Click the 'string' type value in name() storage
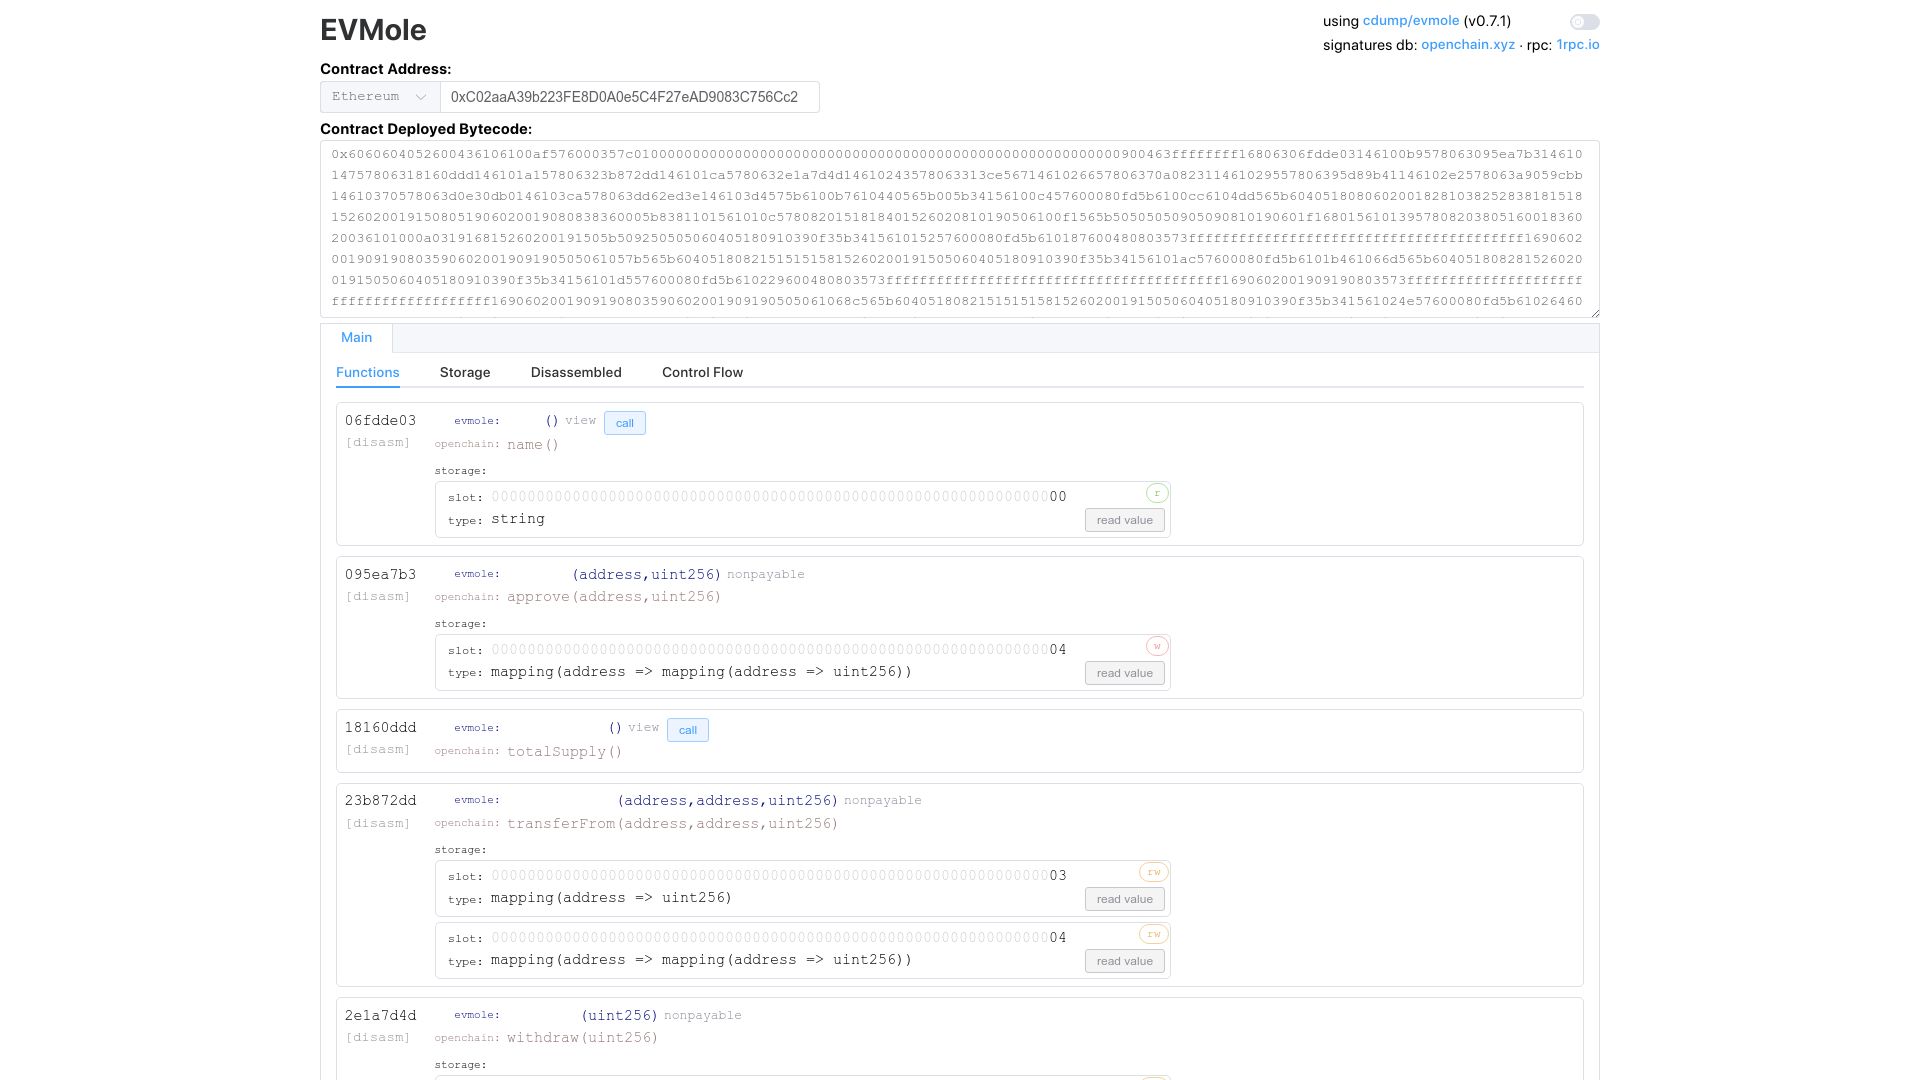 518,519
